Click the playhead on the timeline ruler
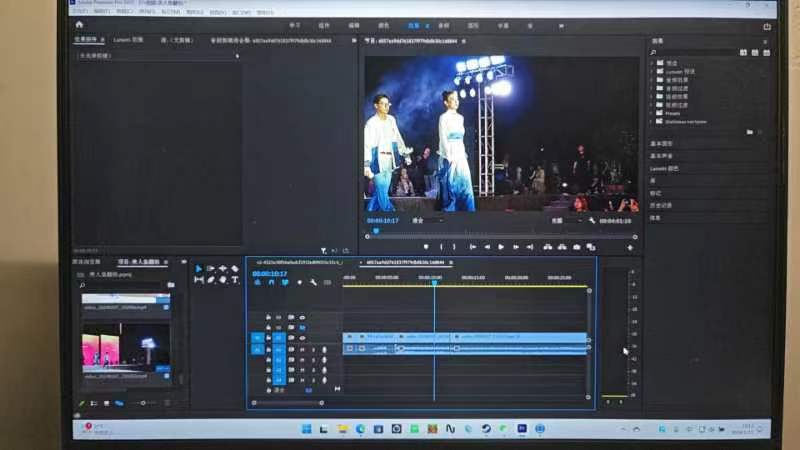 pos(434,282)
